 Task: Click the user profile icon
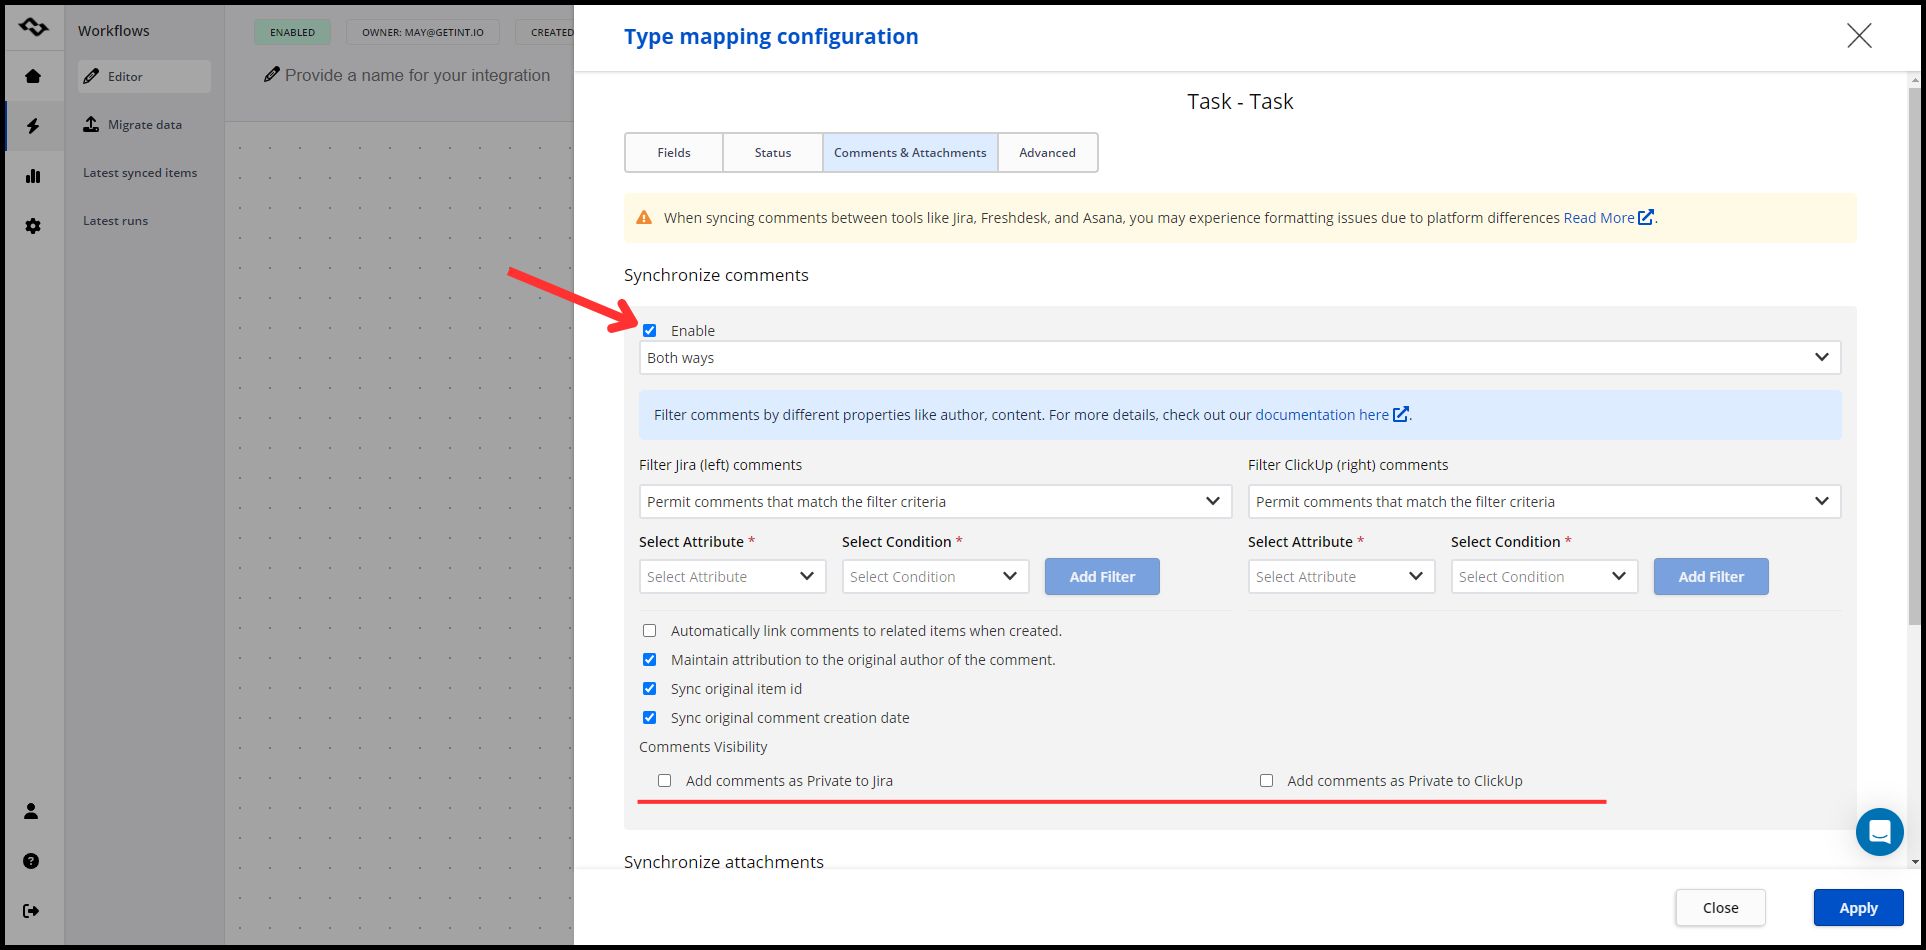pos(31,811)
